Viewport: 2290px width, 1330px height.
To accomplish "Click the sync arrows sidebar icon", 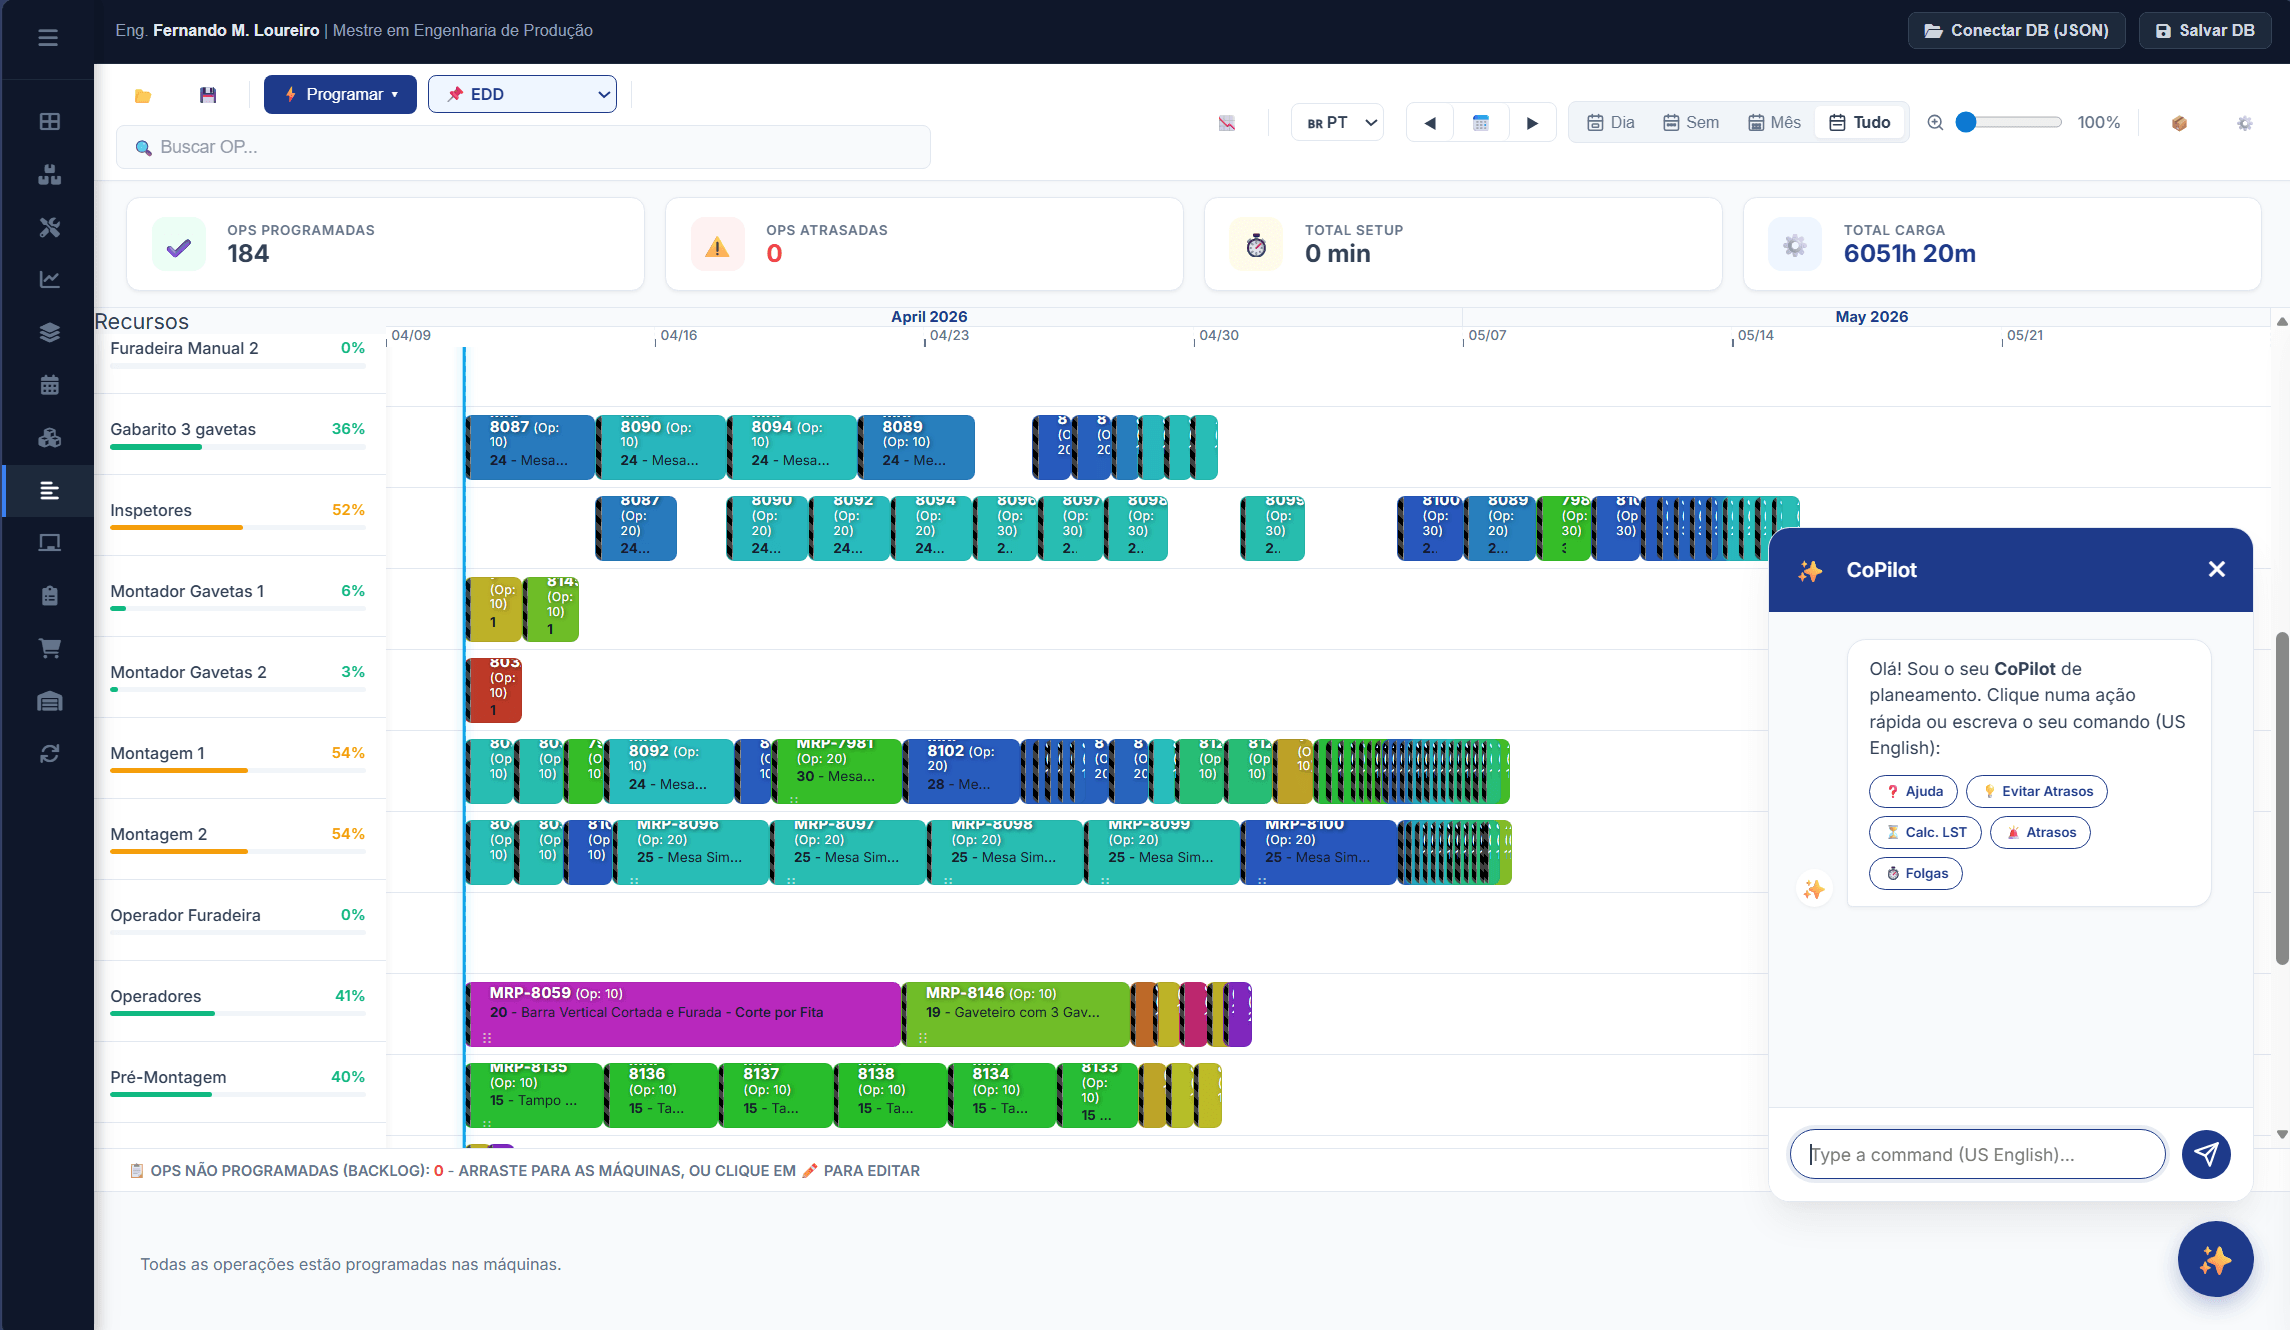I will click(49, 753).
